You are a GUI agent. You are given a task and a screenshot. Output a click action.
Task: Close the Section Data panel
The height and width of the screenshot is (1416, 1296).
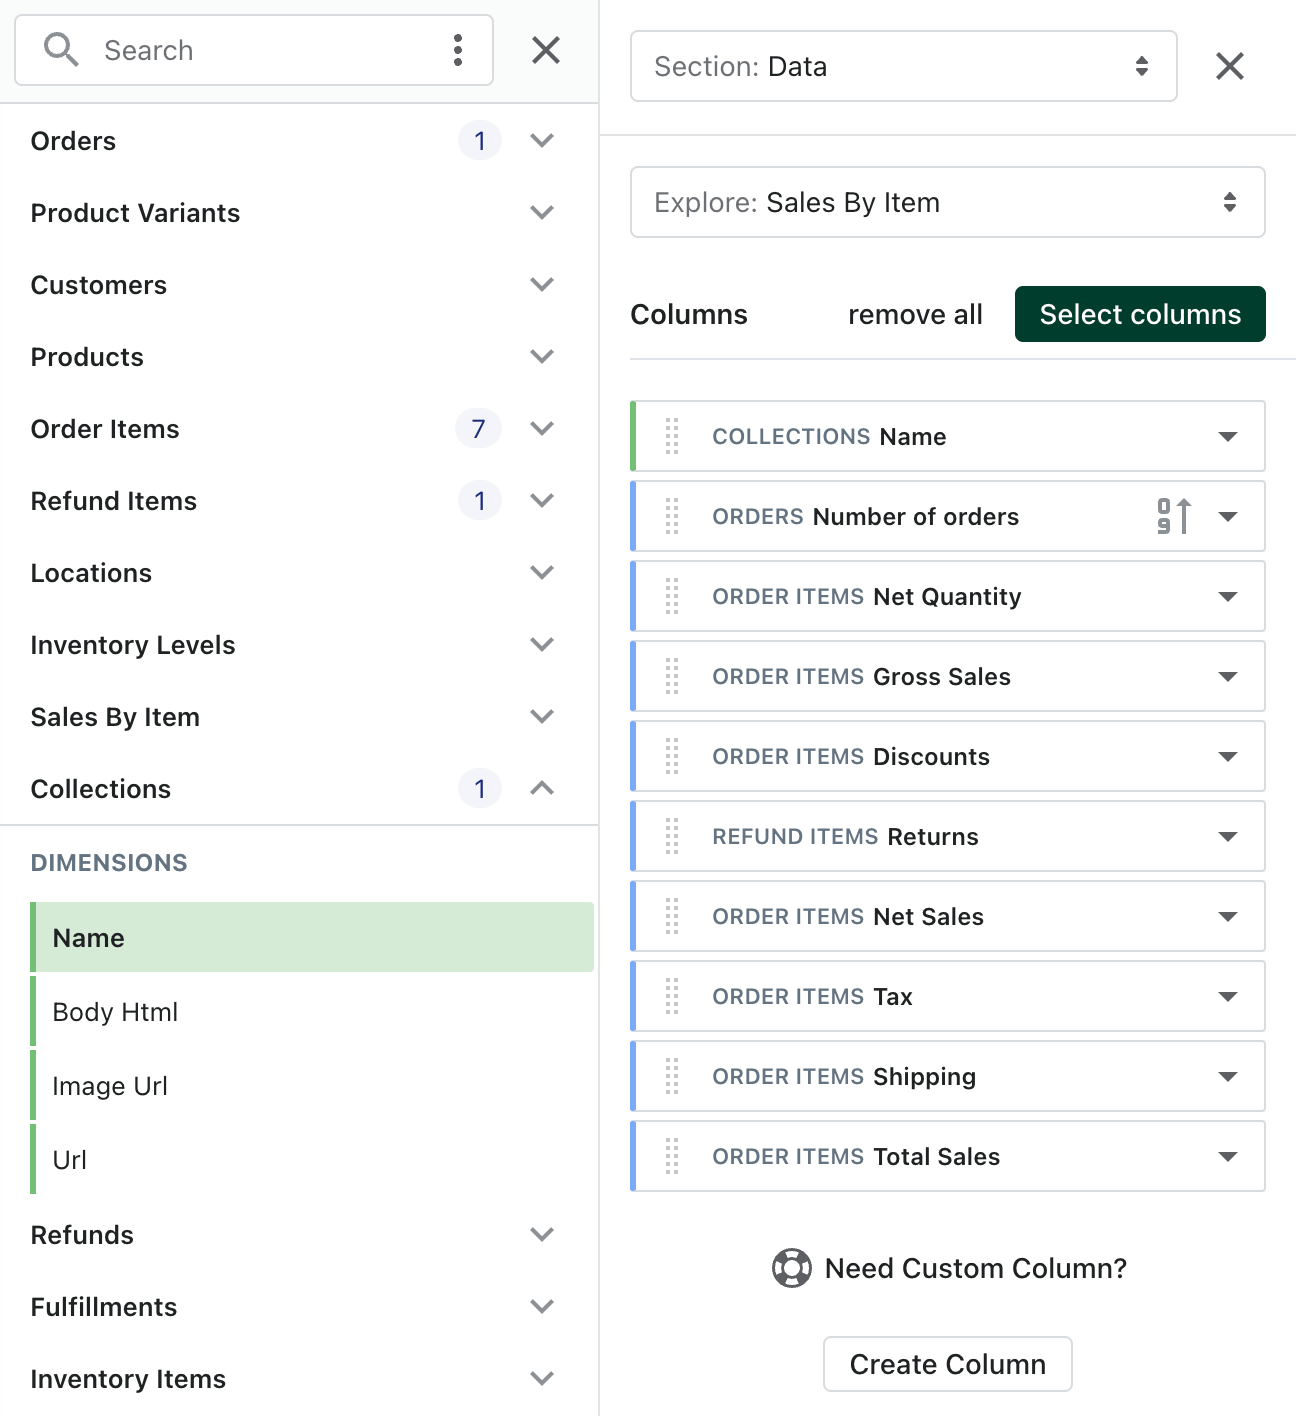point(1230,66)
